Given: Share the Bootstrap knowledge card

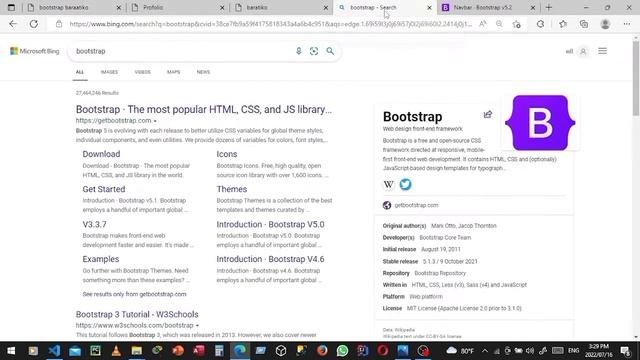Looking at the screenshot, I should (x=488, y=114).
